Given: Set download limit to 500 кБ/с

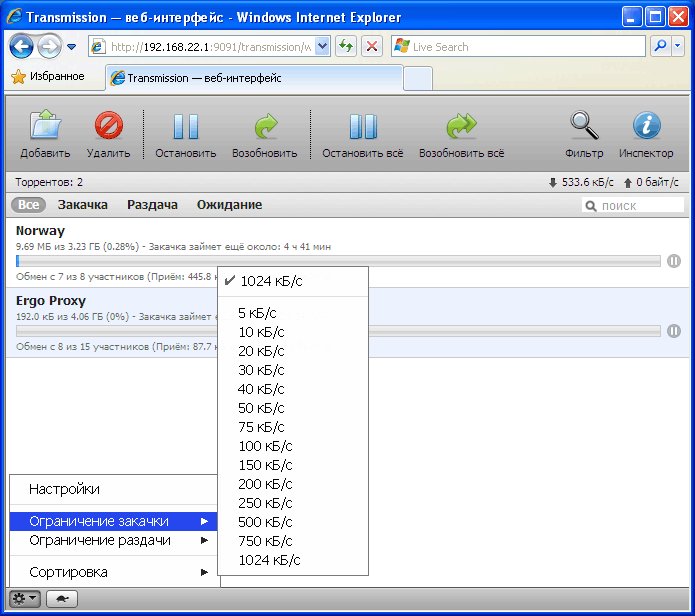Looking at the screenshot, I should coord(293,522).
